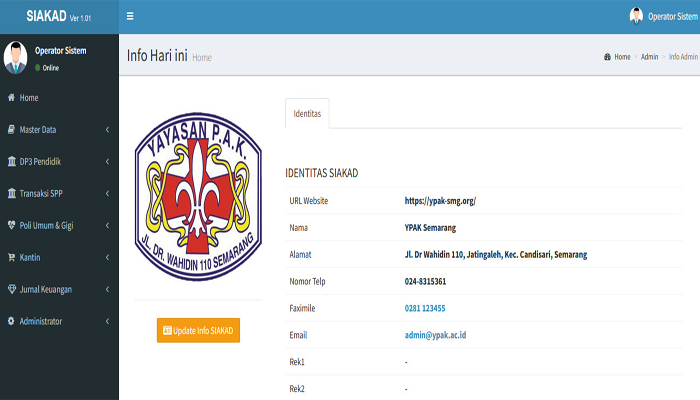Toggle the sidebar hamburger menu
Viewport: 700px width, 400px height.
130,16
